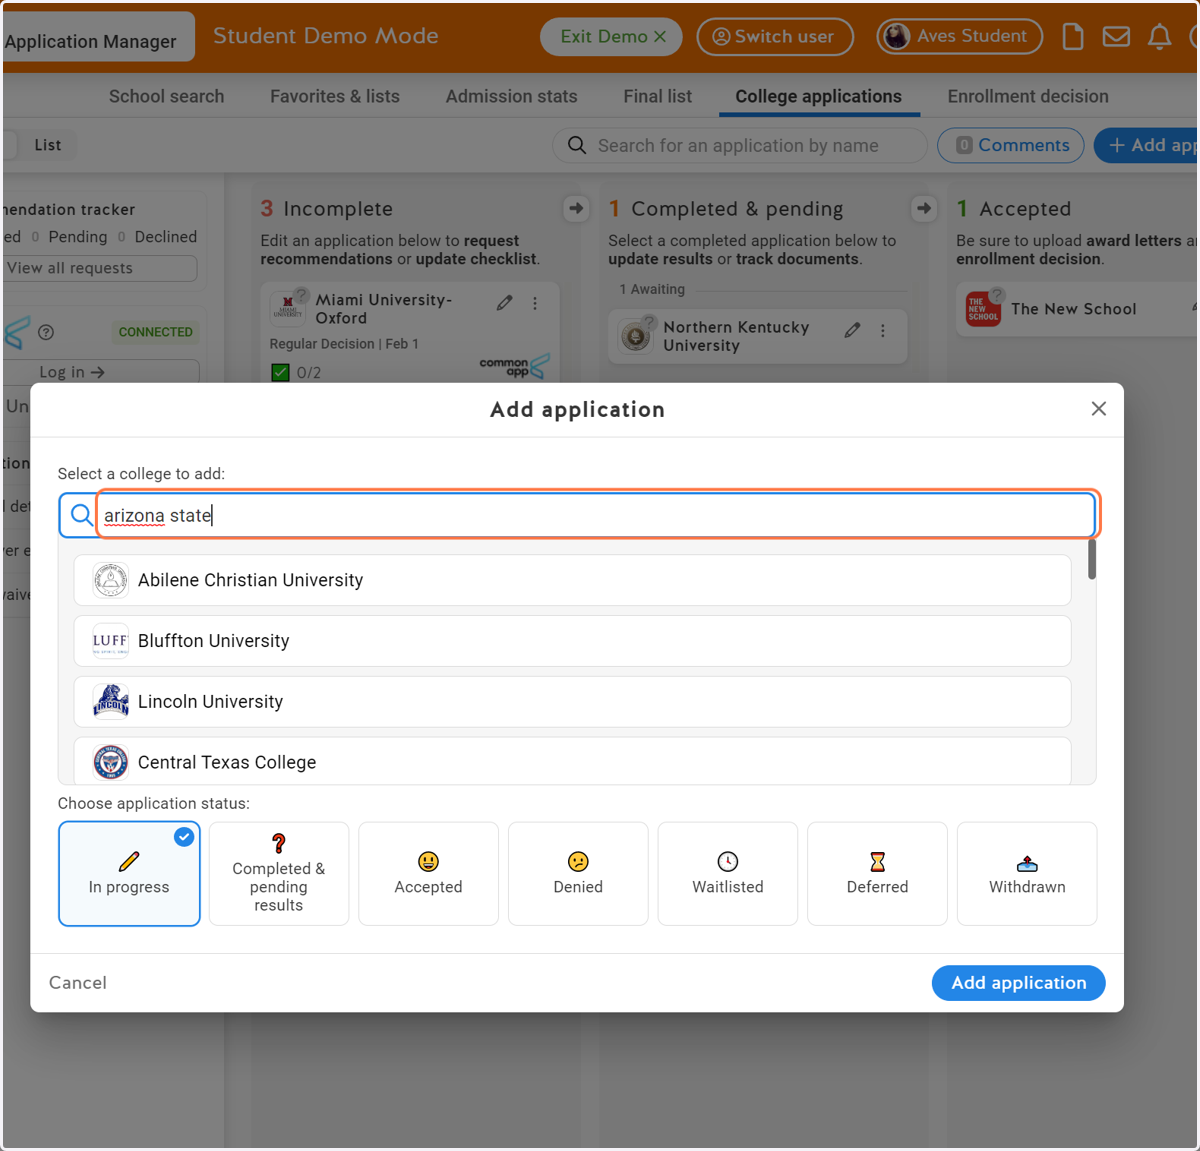
Task: Select Completed & pending results status
Action: pos(279,874)
